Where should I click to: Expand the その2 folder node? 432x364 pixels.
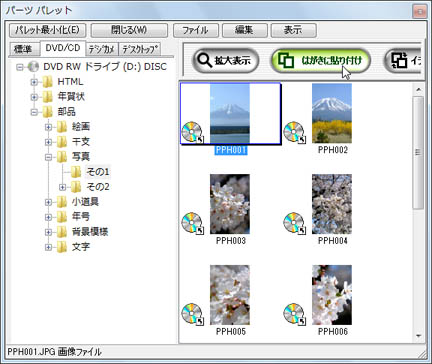pyautogui.click(x=62, y=187)
